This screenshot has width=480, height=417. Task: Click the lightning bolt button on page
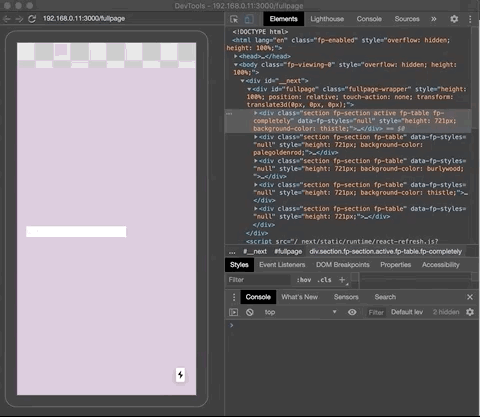point(180,375)
